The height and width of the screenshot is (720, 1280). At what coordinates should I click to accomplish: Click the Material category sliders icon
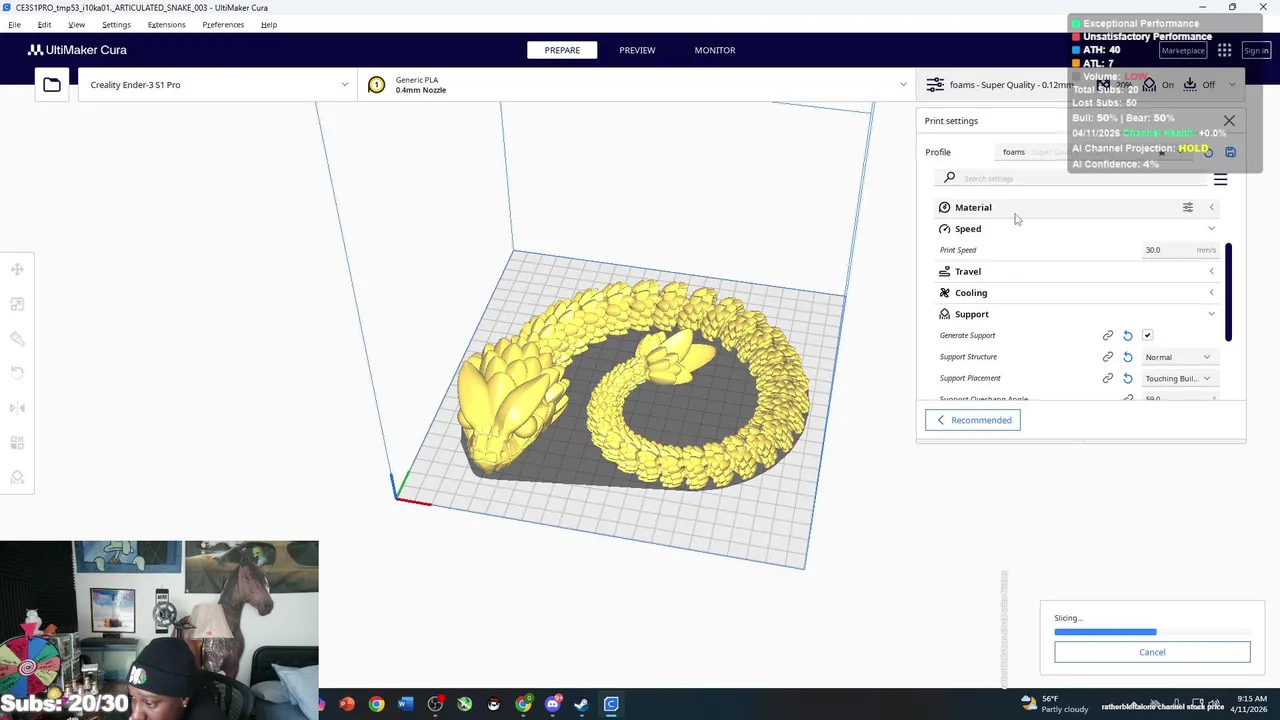point(1188,207)
